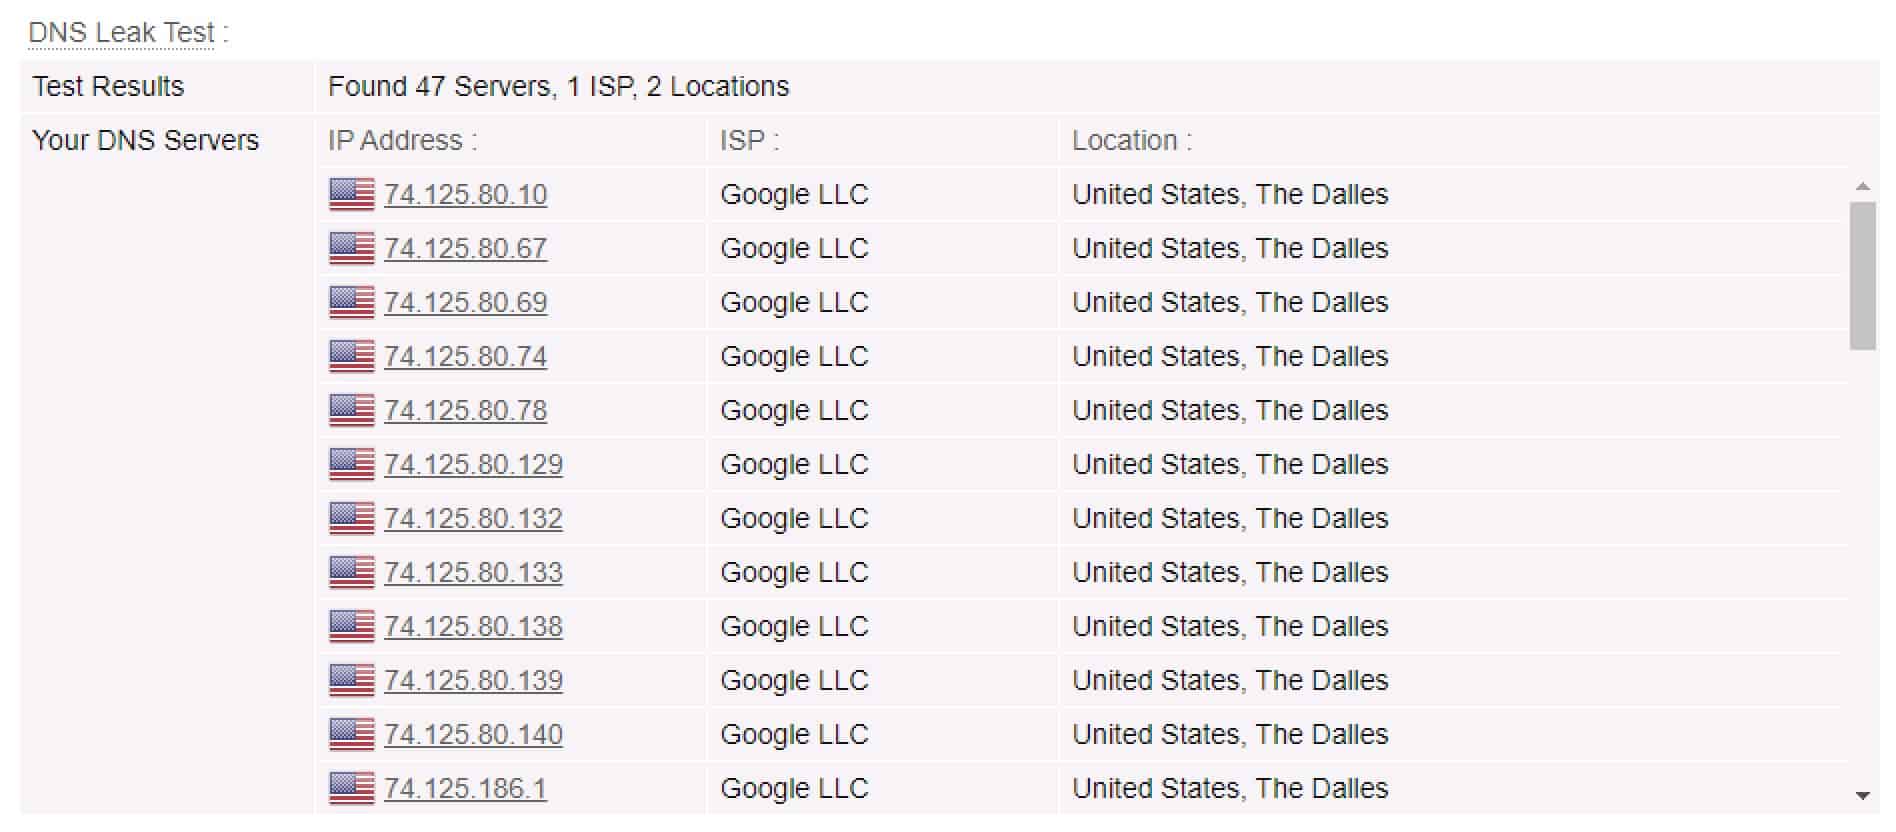
Task: Click the flag icon next to 74.125.80.133
Action: point(351,572)
